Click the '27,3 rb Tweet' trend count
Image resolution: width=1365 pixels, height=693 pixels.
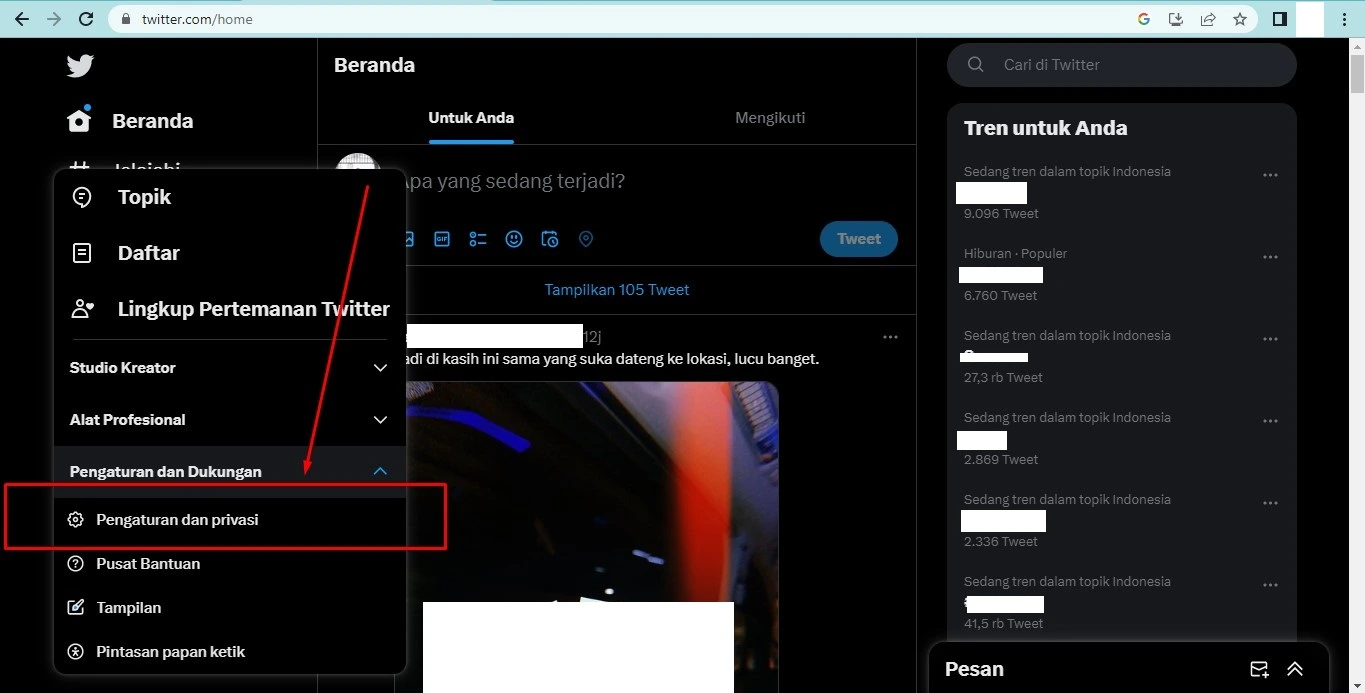click(x=1003, y=378)
